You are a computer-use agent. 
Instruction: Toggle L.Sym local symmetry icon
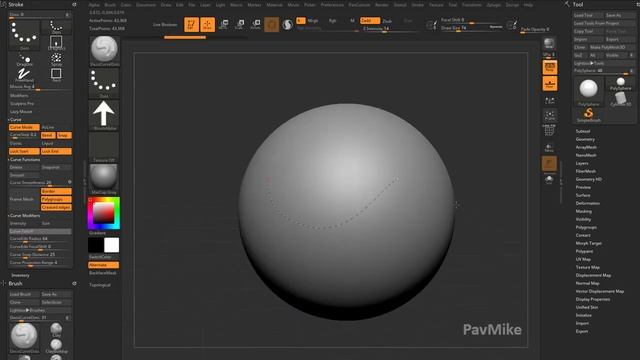550,100
